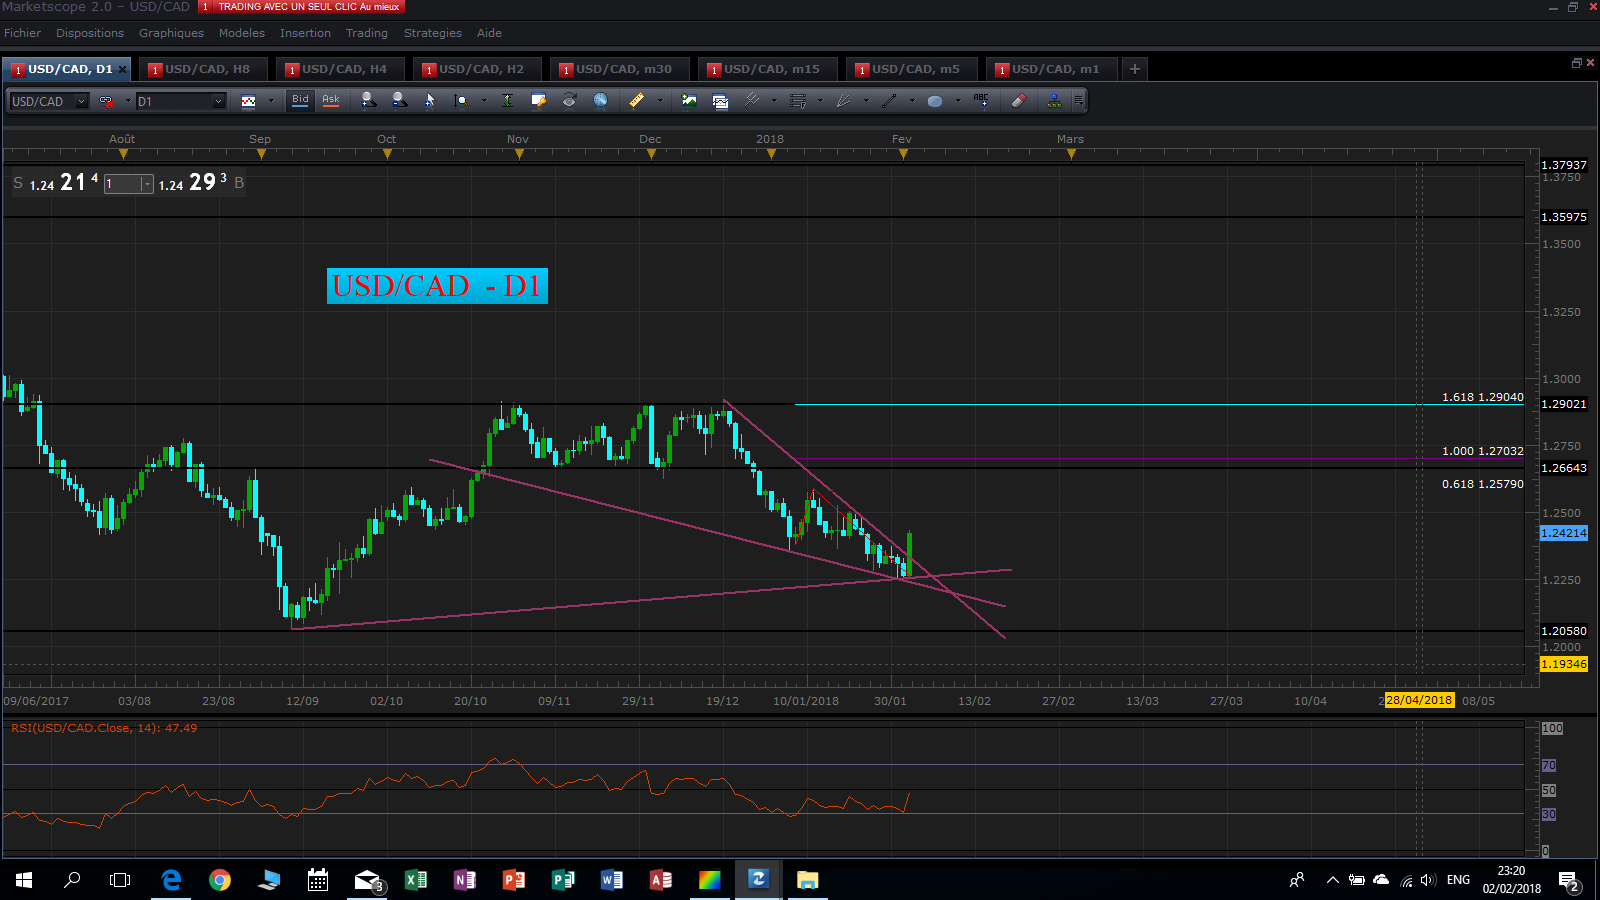Select the eraser tool in the toolbar
Screen dimensions: 1600x900
(1018, 100)
